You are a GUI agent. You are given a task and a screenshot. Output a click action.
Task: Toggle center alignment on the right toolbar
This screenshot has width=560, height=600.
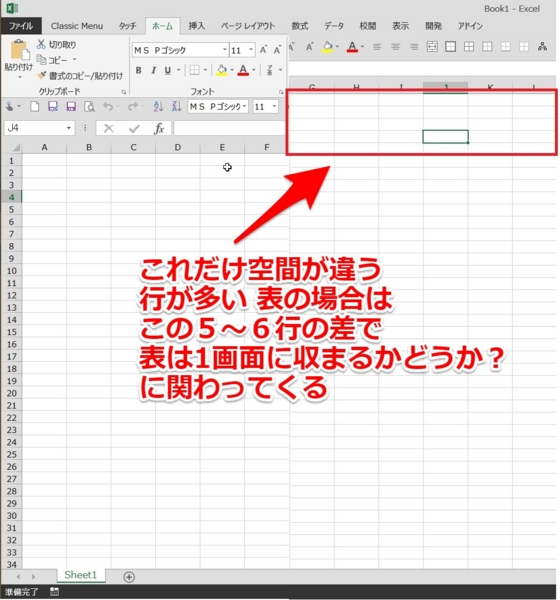395,47
